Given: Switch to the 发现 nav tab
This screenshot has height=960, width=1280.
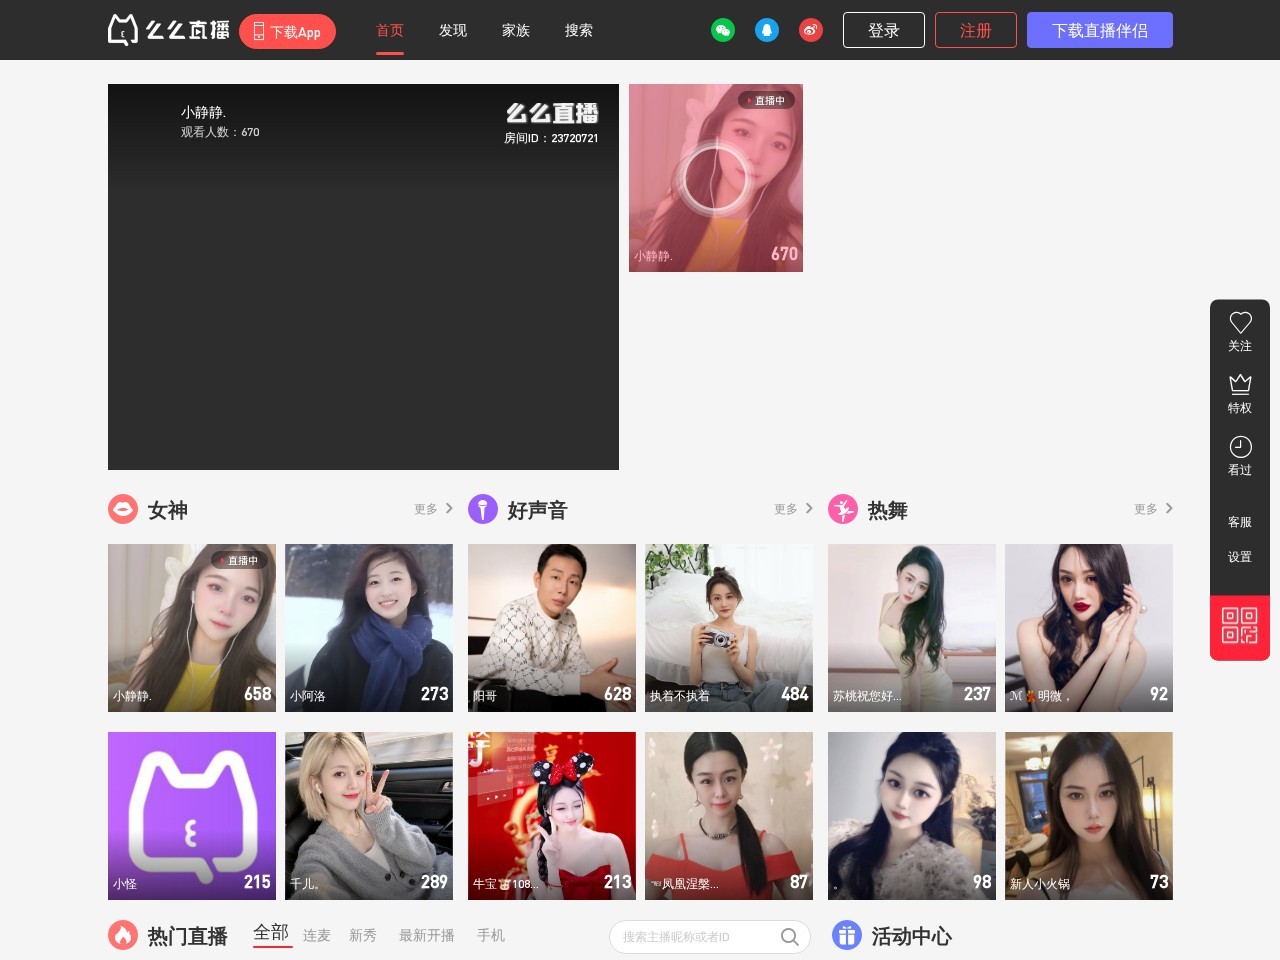Looking at the screenshot, I should point(453,30).
